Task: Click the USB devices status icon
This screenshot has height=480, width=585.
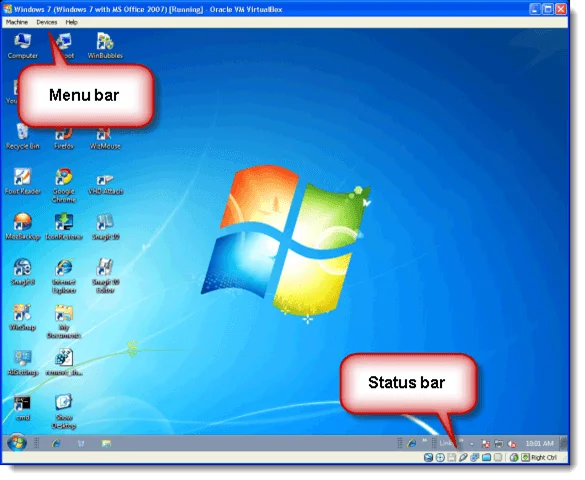Action: click(x=463, y=457)
